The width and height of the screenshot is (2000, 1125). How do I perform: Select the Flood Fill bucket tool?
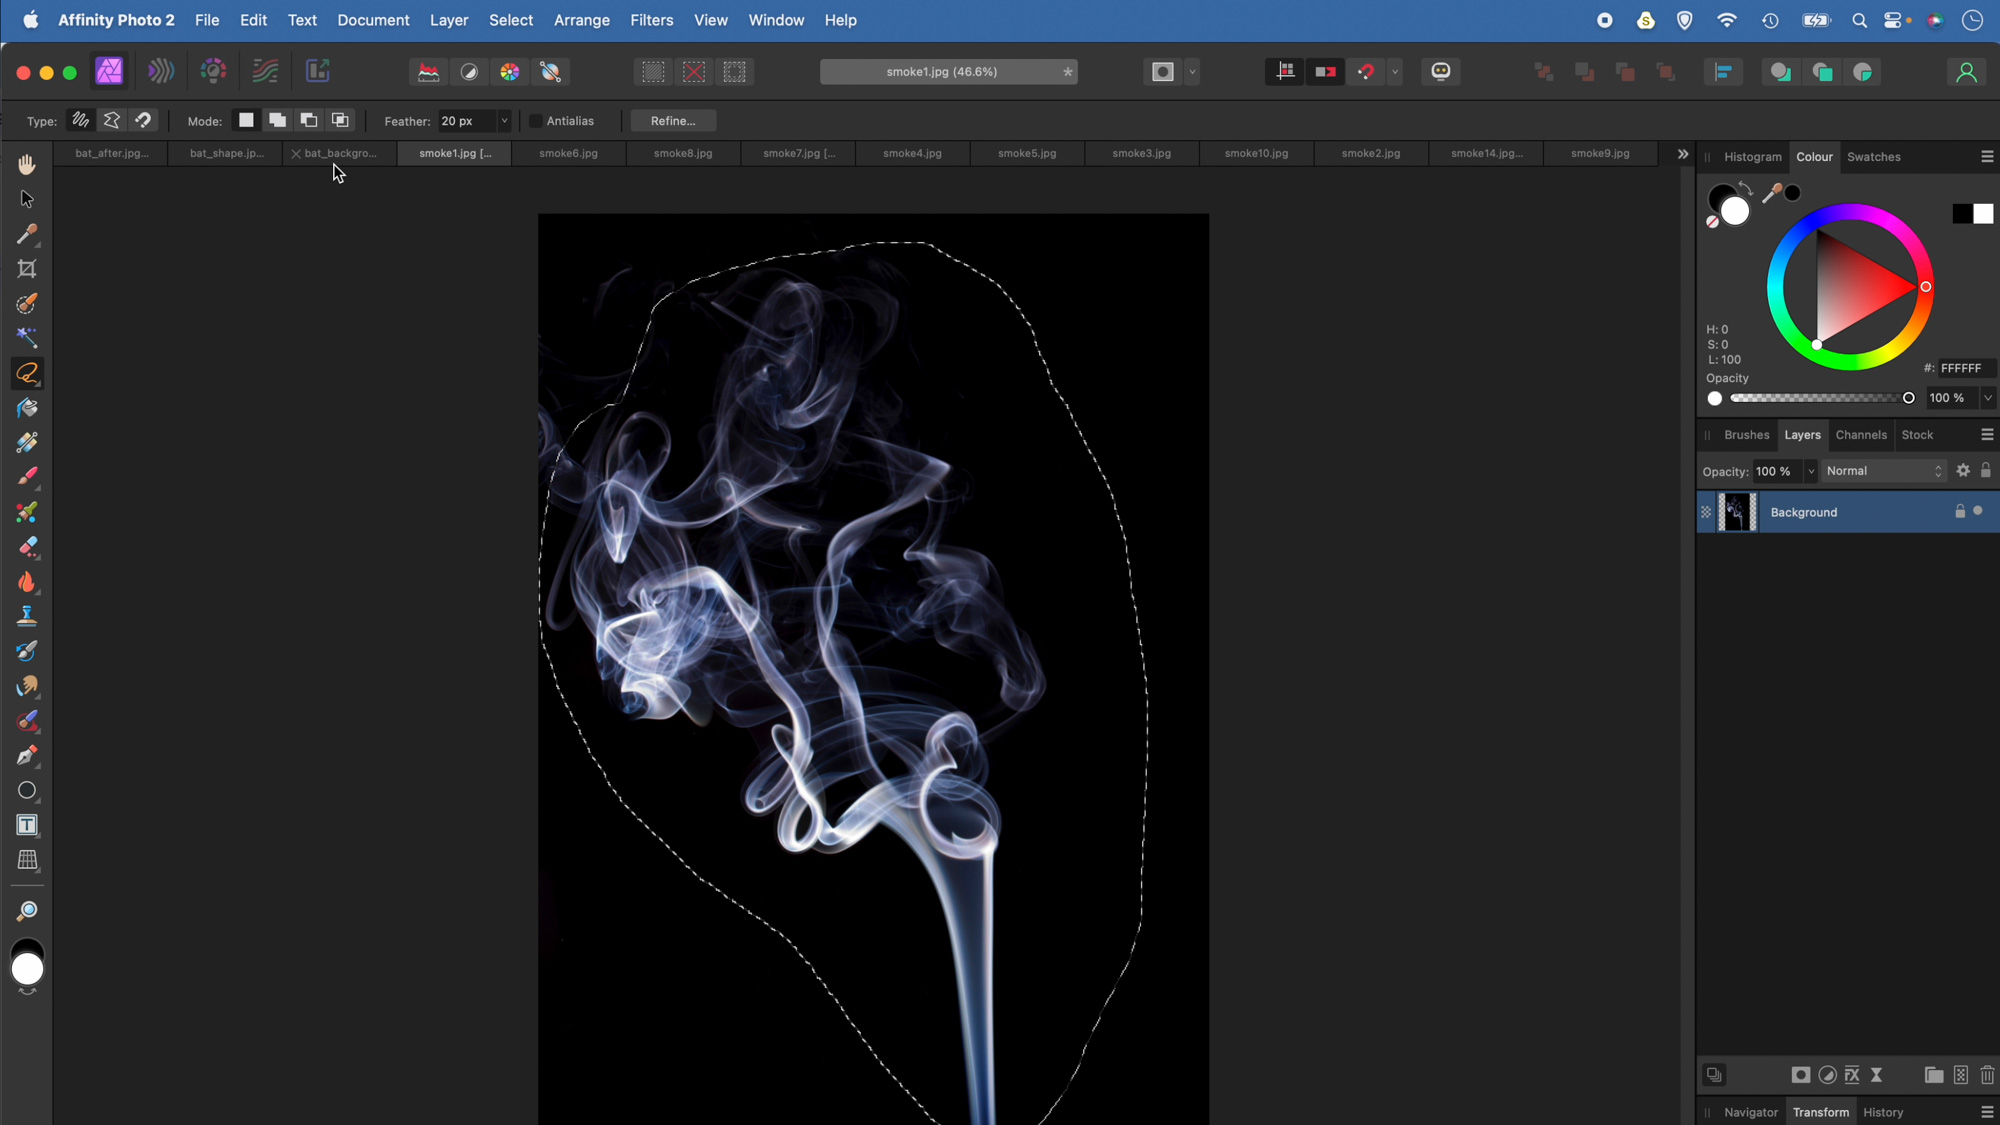click(27, 408)
